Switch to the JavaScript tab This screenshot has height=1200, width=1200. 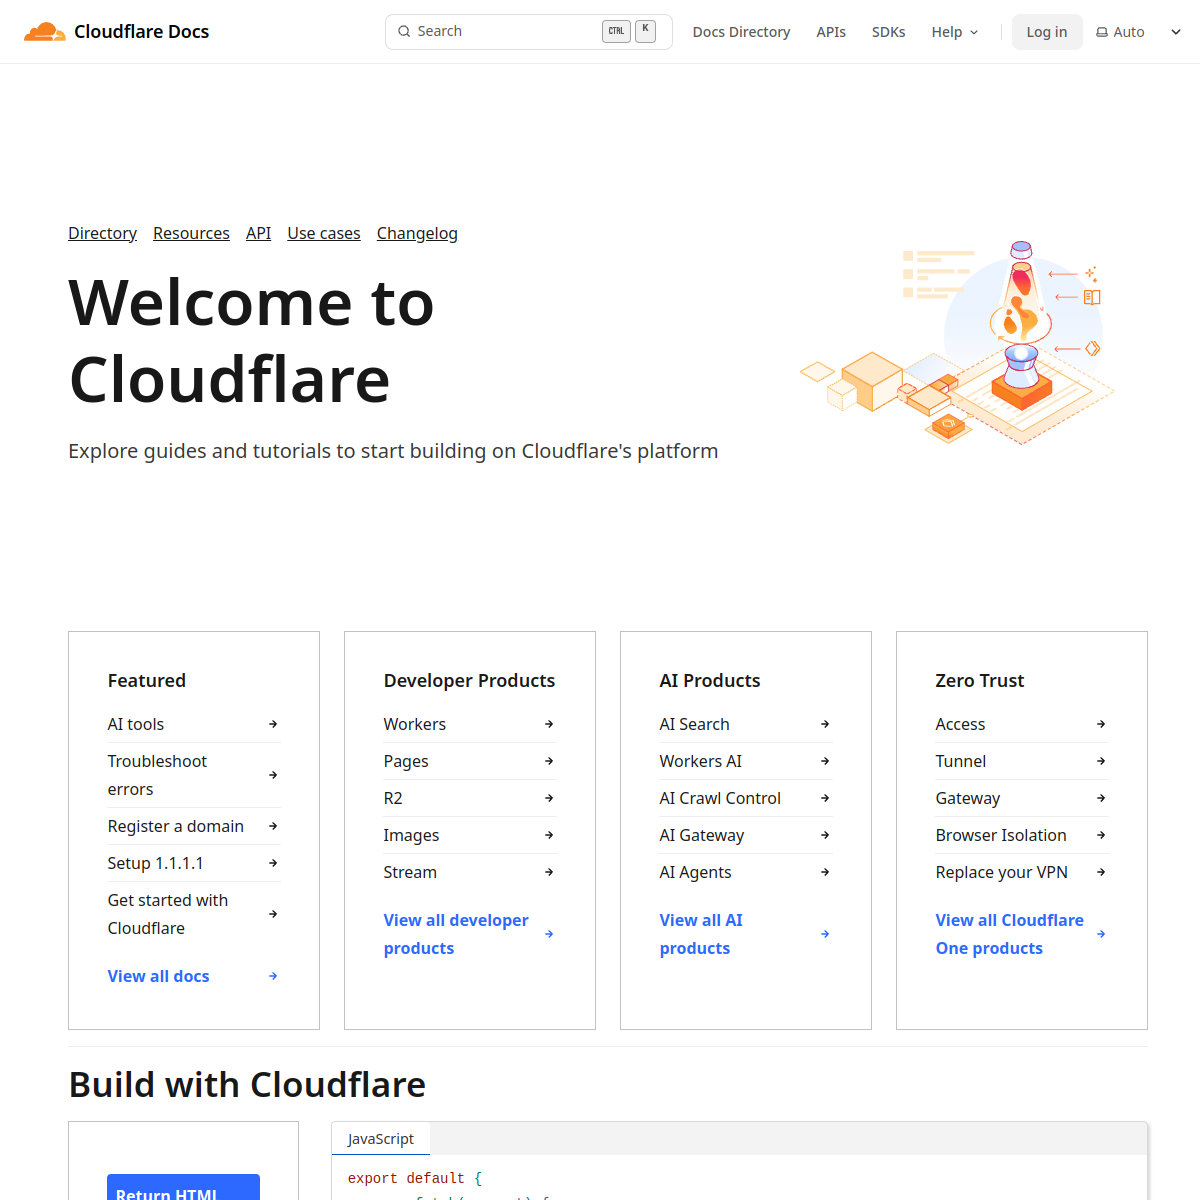(x=380, y=1138)
